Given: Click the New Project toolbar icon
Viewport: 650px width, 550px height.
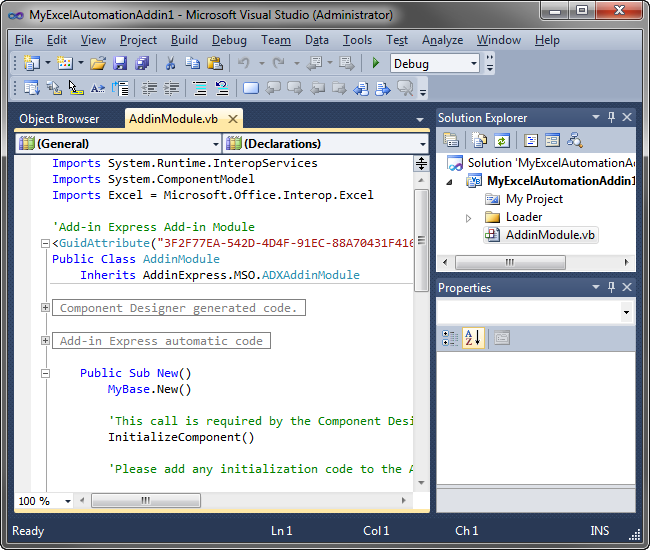Looking at the screenshot, I should 32,63.
